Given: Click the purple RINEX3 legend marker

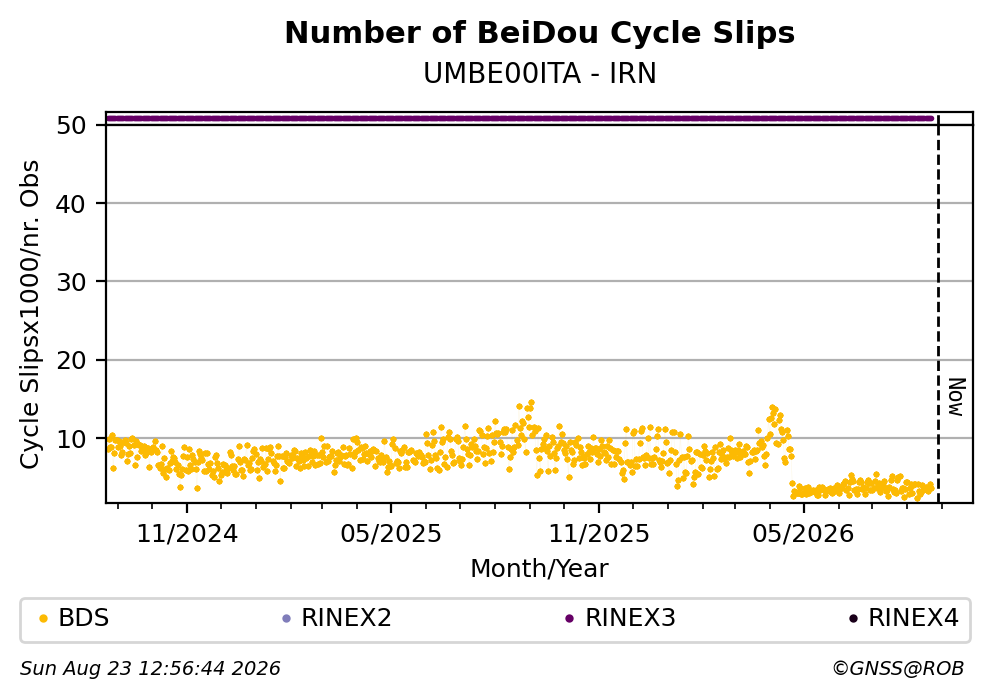Looking at the screenshot, I should 569,619.
